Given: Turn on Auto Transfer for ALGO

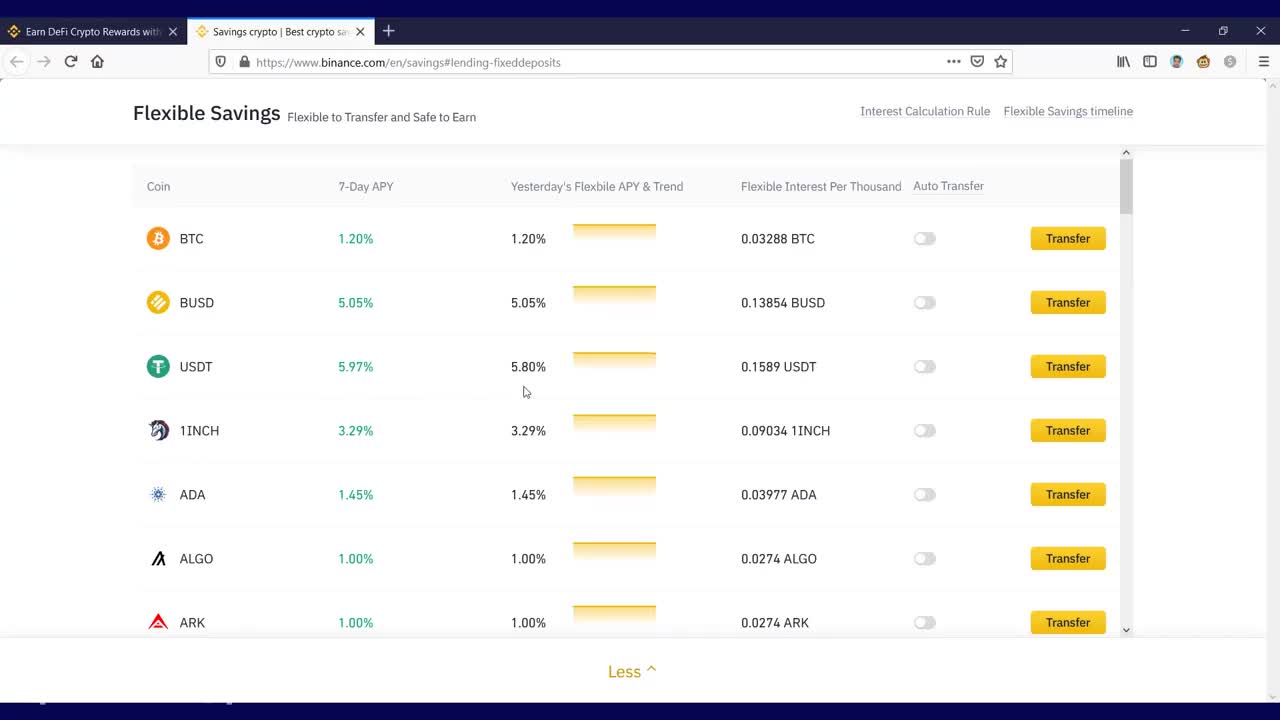Looking at the screenshot, I should tap(924, 558).
